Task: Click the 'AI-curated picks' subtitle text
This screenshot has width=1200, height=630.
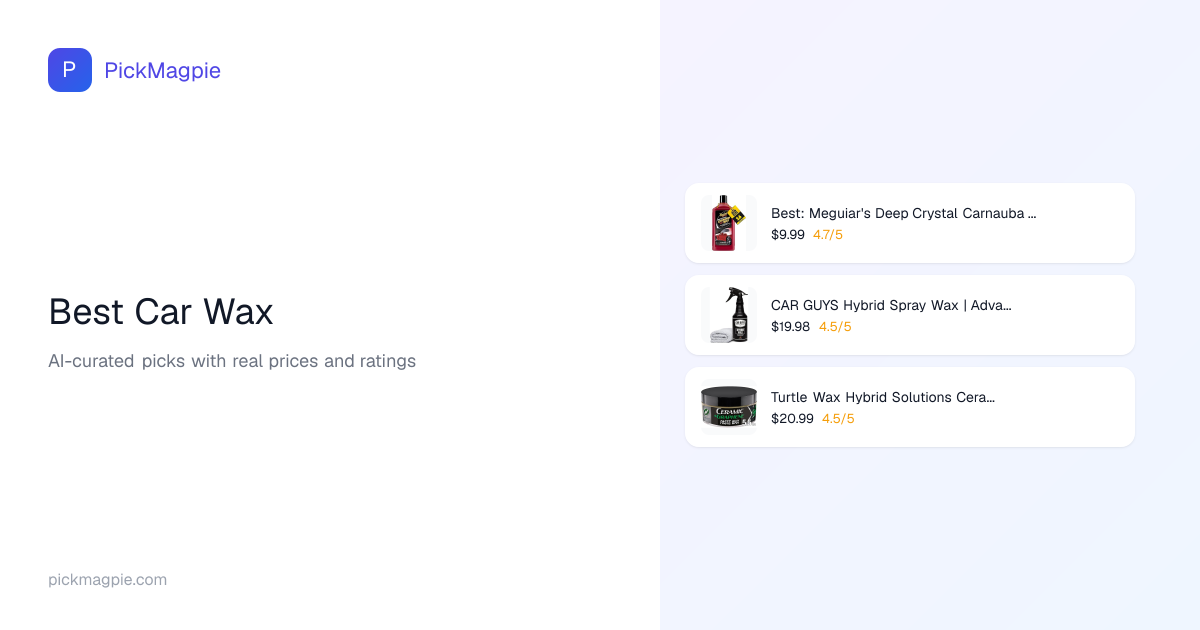Action: (232, 361)
